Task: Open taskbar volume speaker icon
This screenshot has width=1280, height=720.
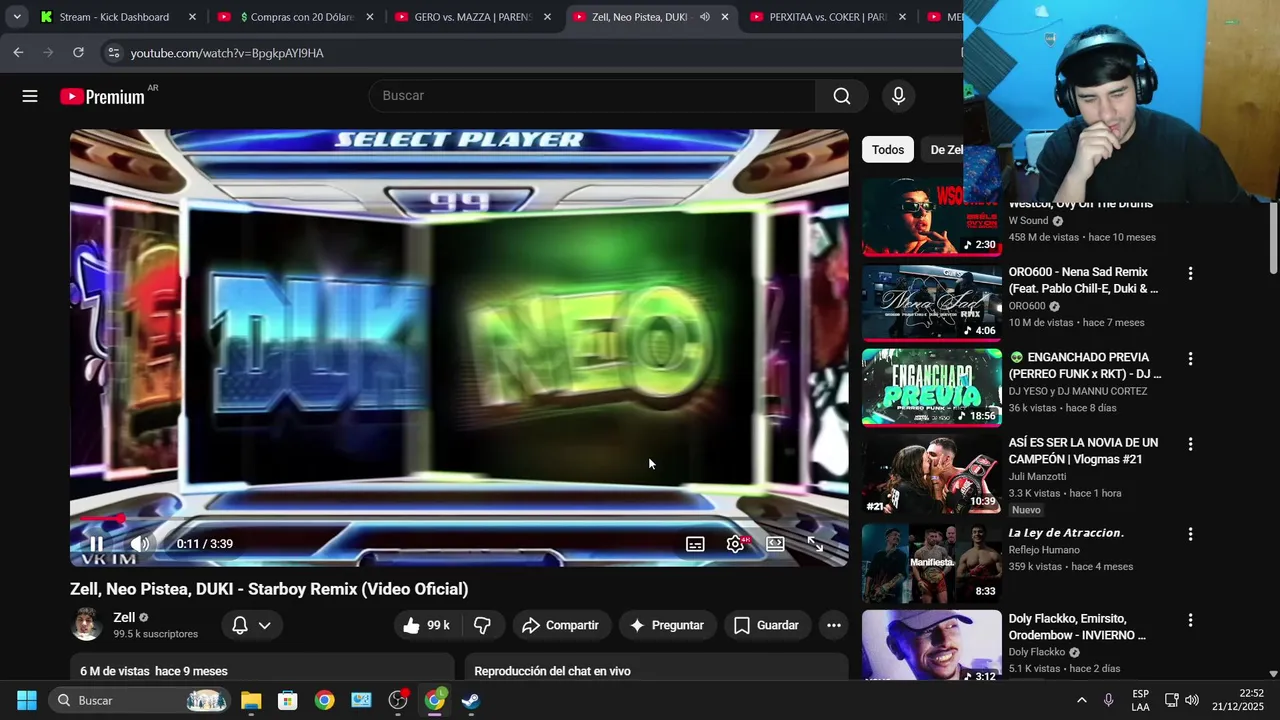Action: pos(1191,700)
